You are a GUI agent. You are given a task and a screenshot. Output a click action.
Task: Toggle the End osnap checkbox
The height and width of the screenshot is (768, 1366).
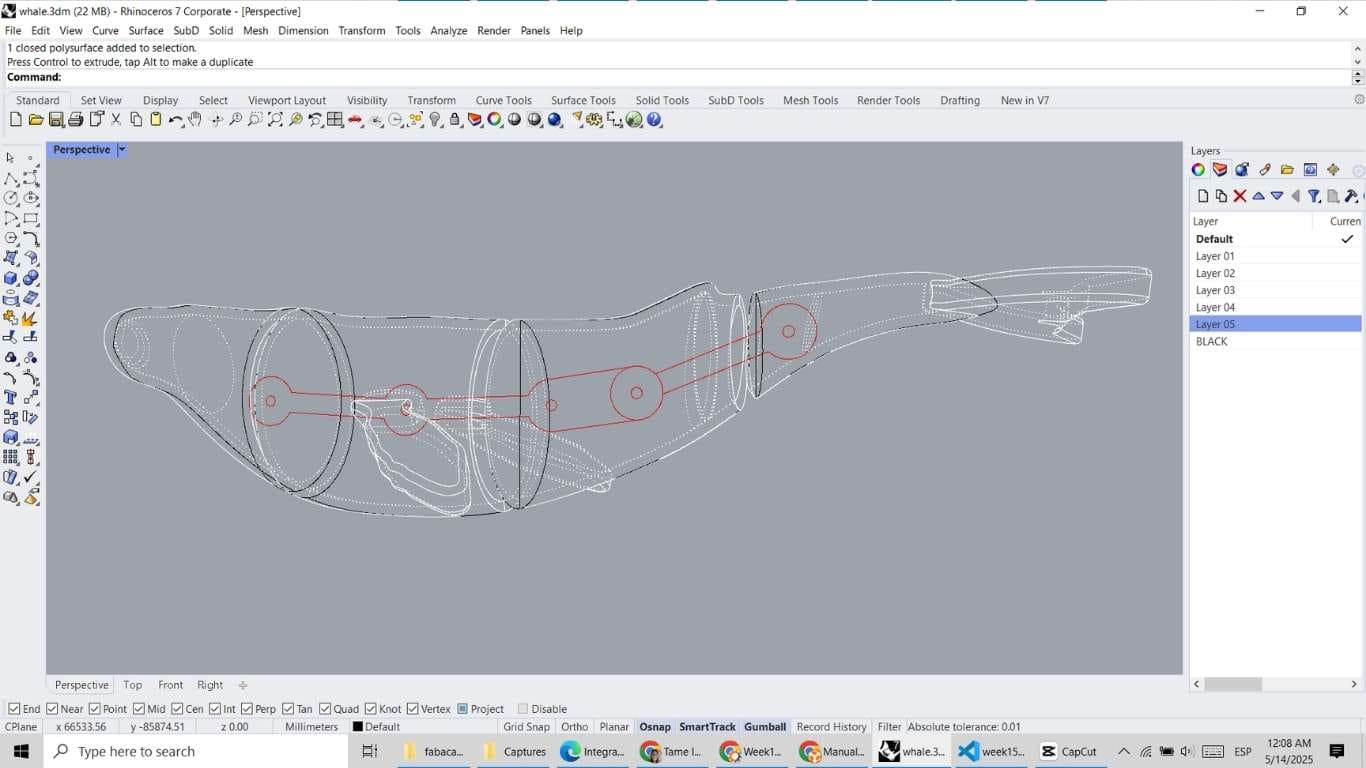13,709
